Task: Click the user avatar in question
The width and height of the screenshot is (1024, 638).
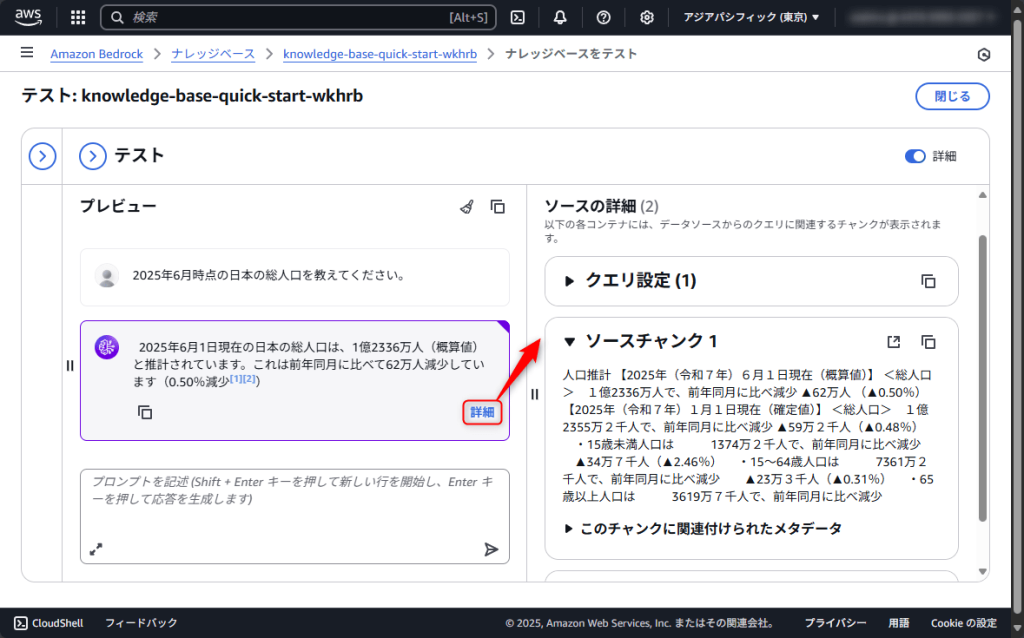Action: pyautogui.click(x=106, y=276)
